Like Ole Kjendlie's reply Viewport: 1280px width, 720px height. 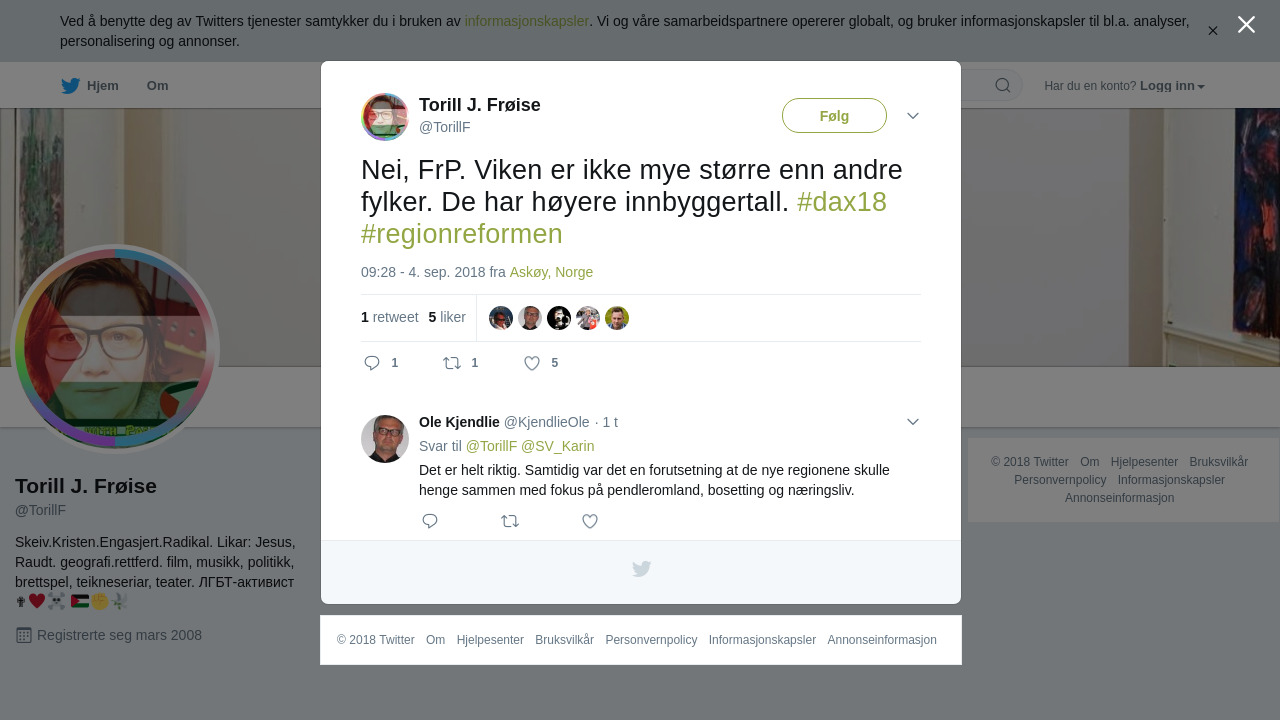[590, 521]
